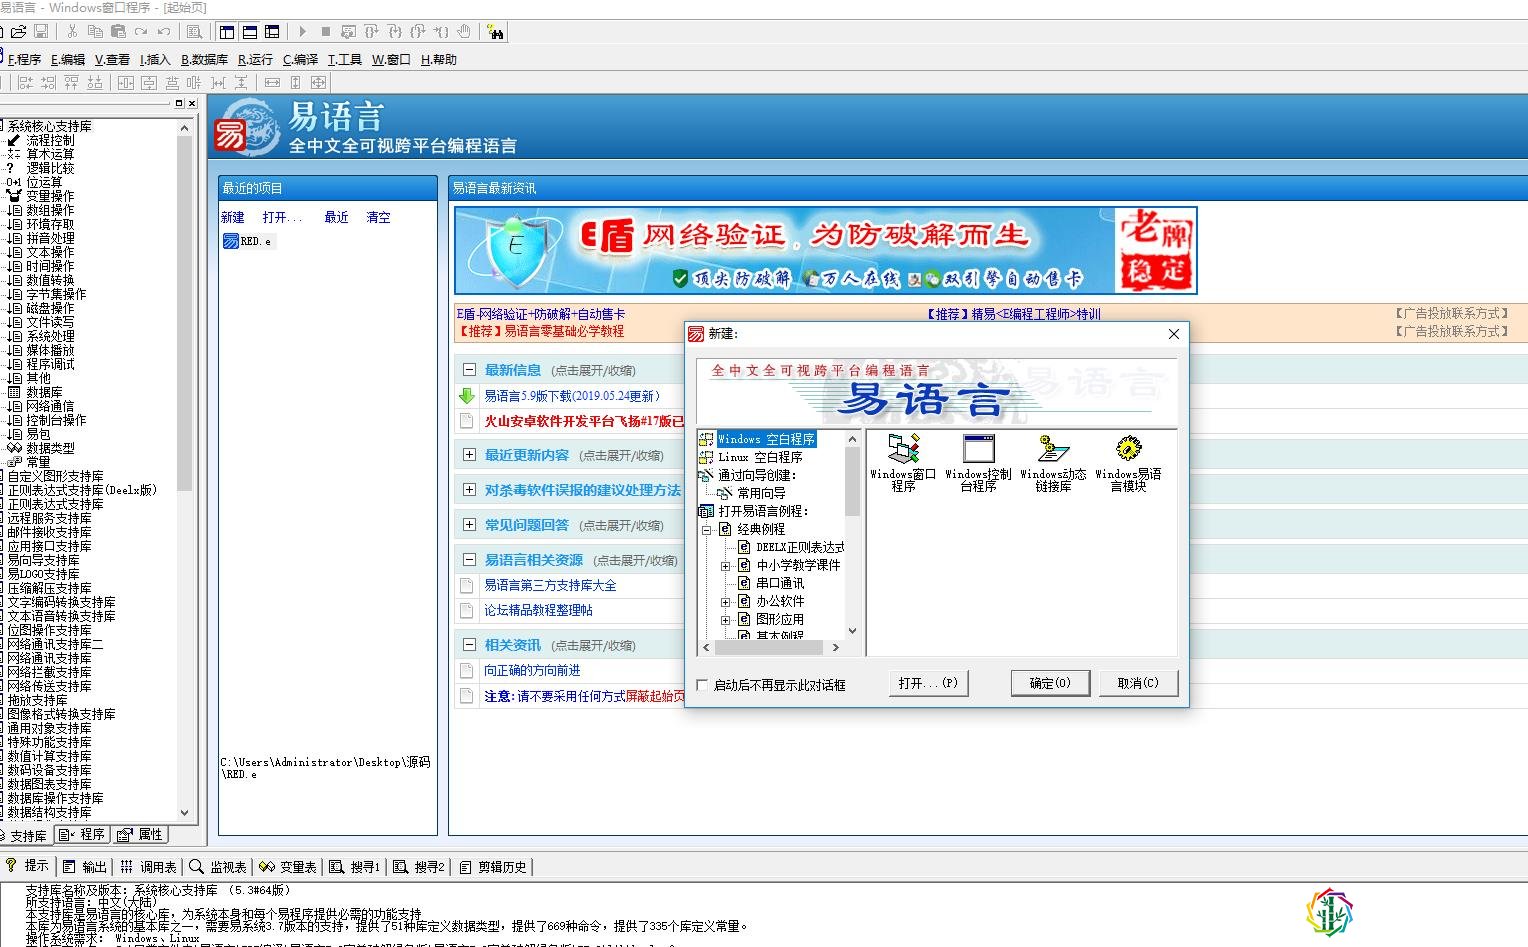Viewport: 1528px width, 947px height.
Task: Collapse the 最新信息 section
Action: 468,370
